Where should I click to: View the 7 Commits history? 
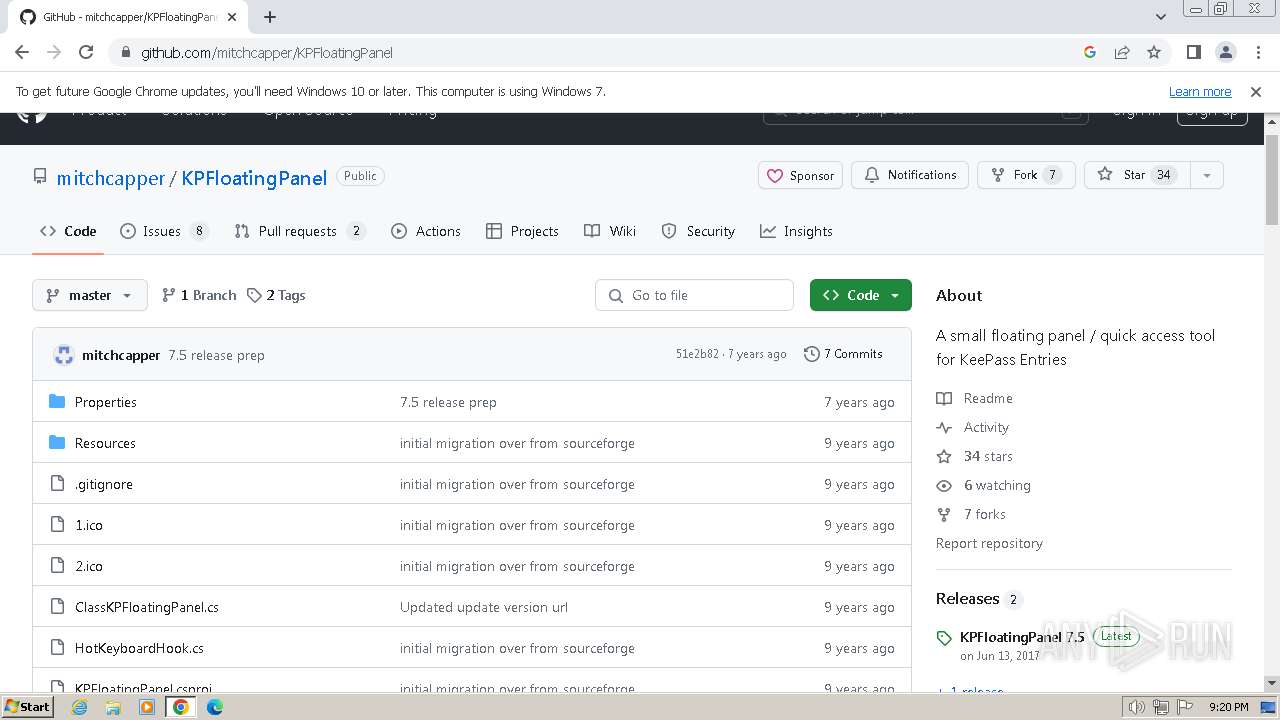(x=843, y=354)
